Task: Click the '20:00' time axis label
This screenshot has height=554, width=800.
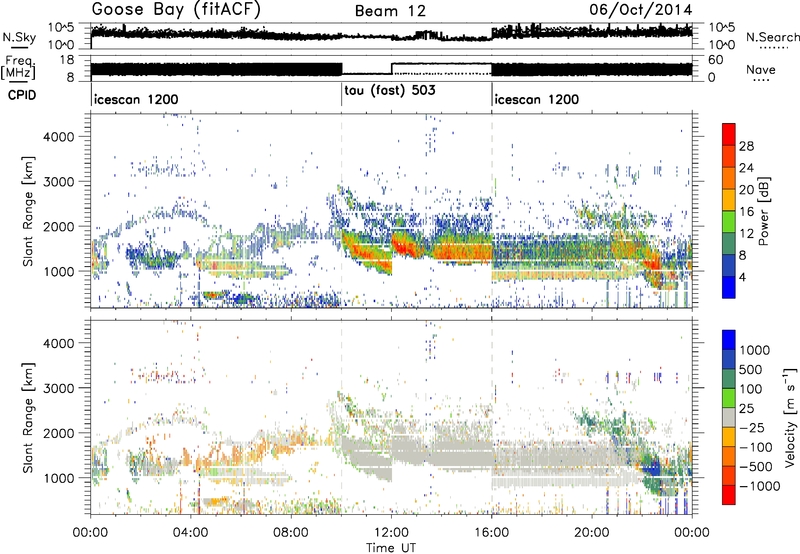Action: (592, 533)
